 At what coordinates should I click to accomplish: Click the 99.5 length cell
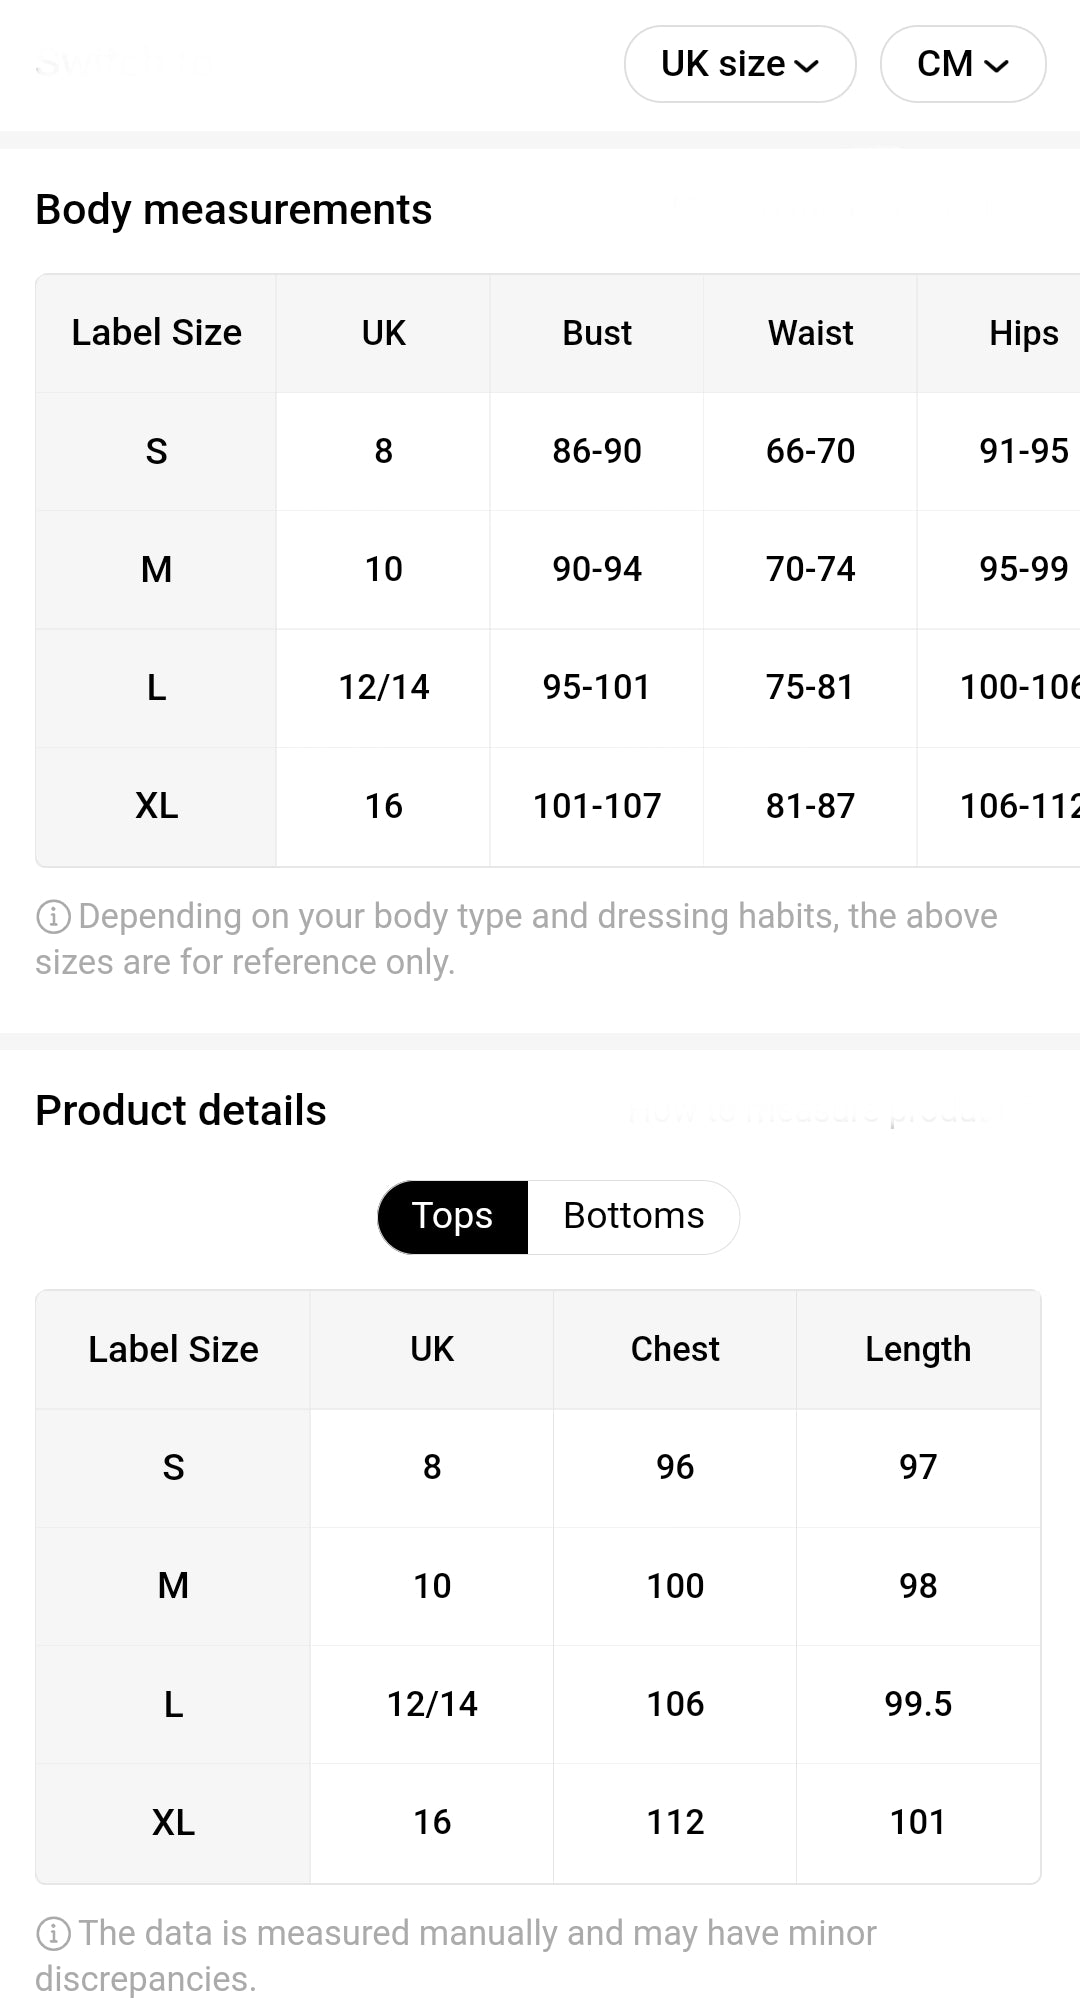coord(918,1704)
